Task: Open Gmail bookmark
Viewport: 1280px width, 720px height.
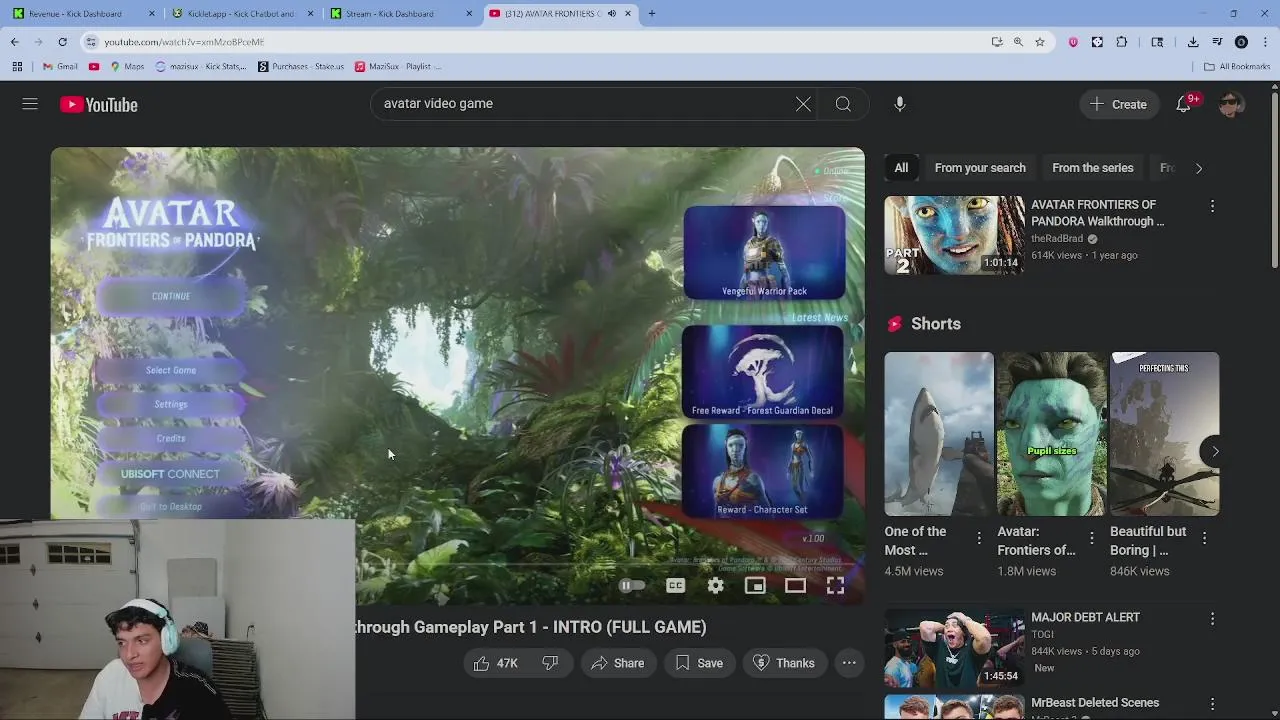Action: [x=60, y=67]
